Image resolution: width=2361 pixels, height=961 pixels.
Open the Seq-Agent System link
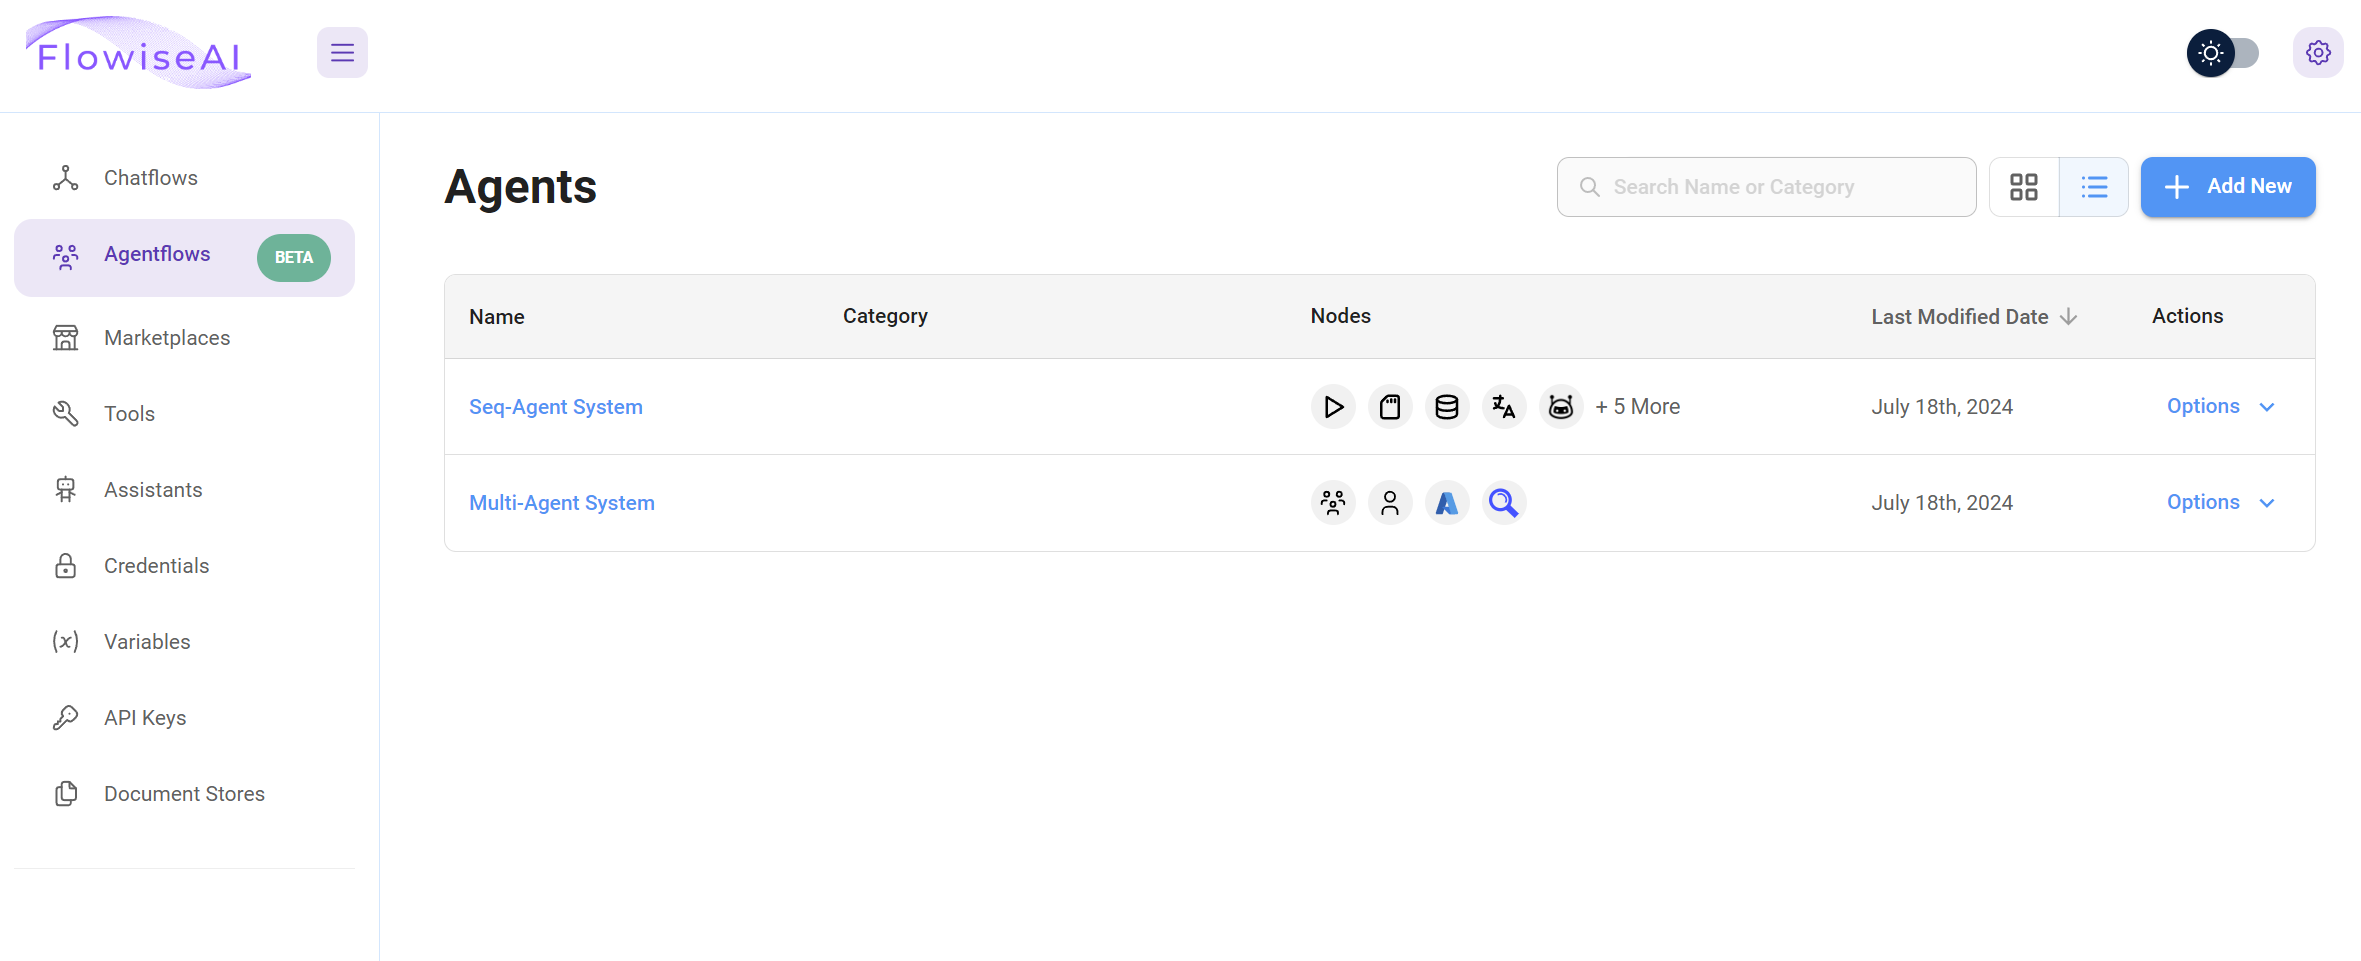pos(556,407)
